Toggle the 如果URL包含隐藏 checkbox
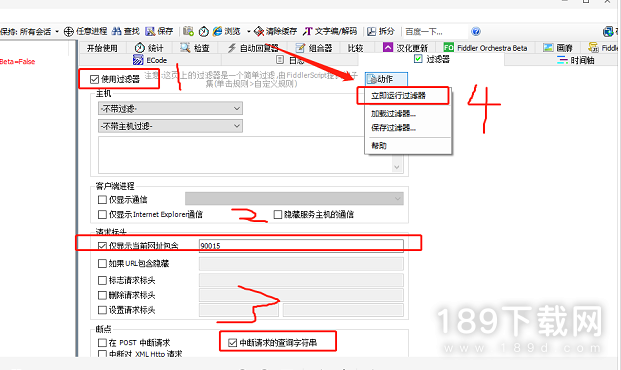The height and width of the screenshot is (370, 621). pyautogui.click(x=102, y=263)
